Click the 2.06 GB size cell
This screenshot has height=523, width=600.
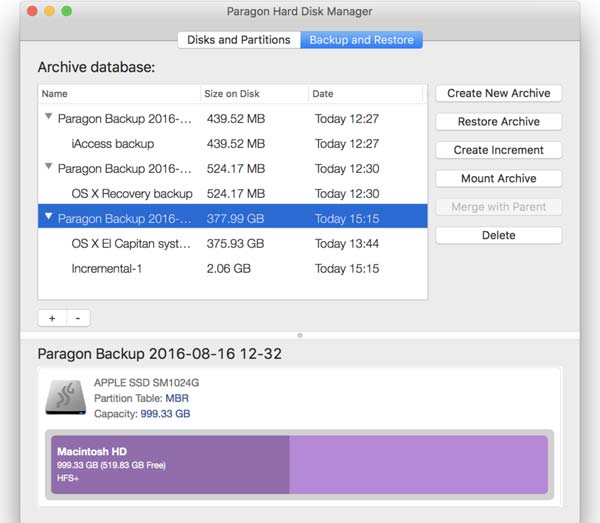[229, 269]
